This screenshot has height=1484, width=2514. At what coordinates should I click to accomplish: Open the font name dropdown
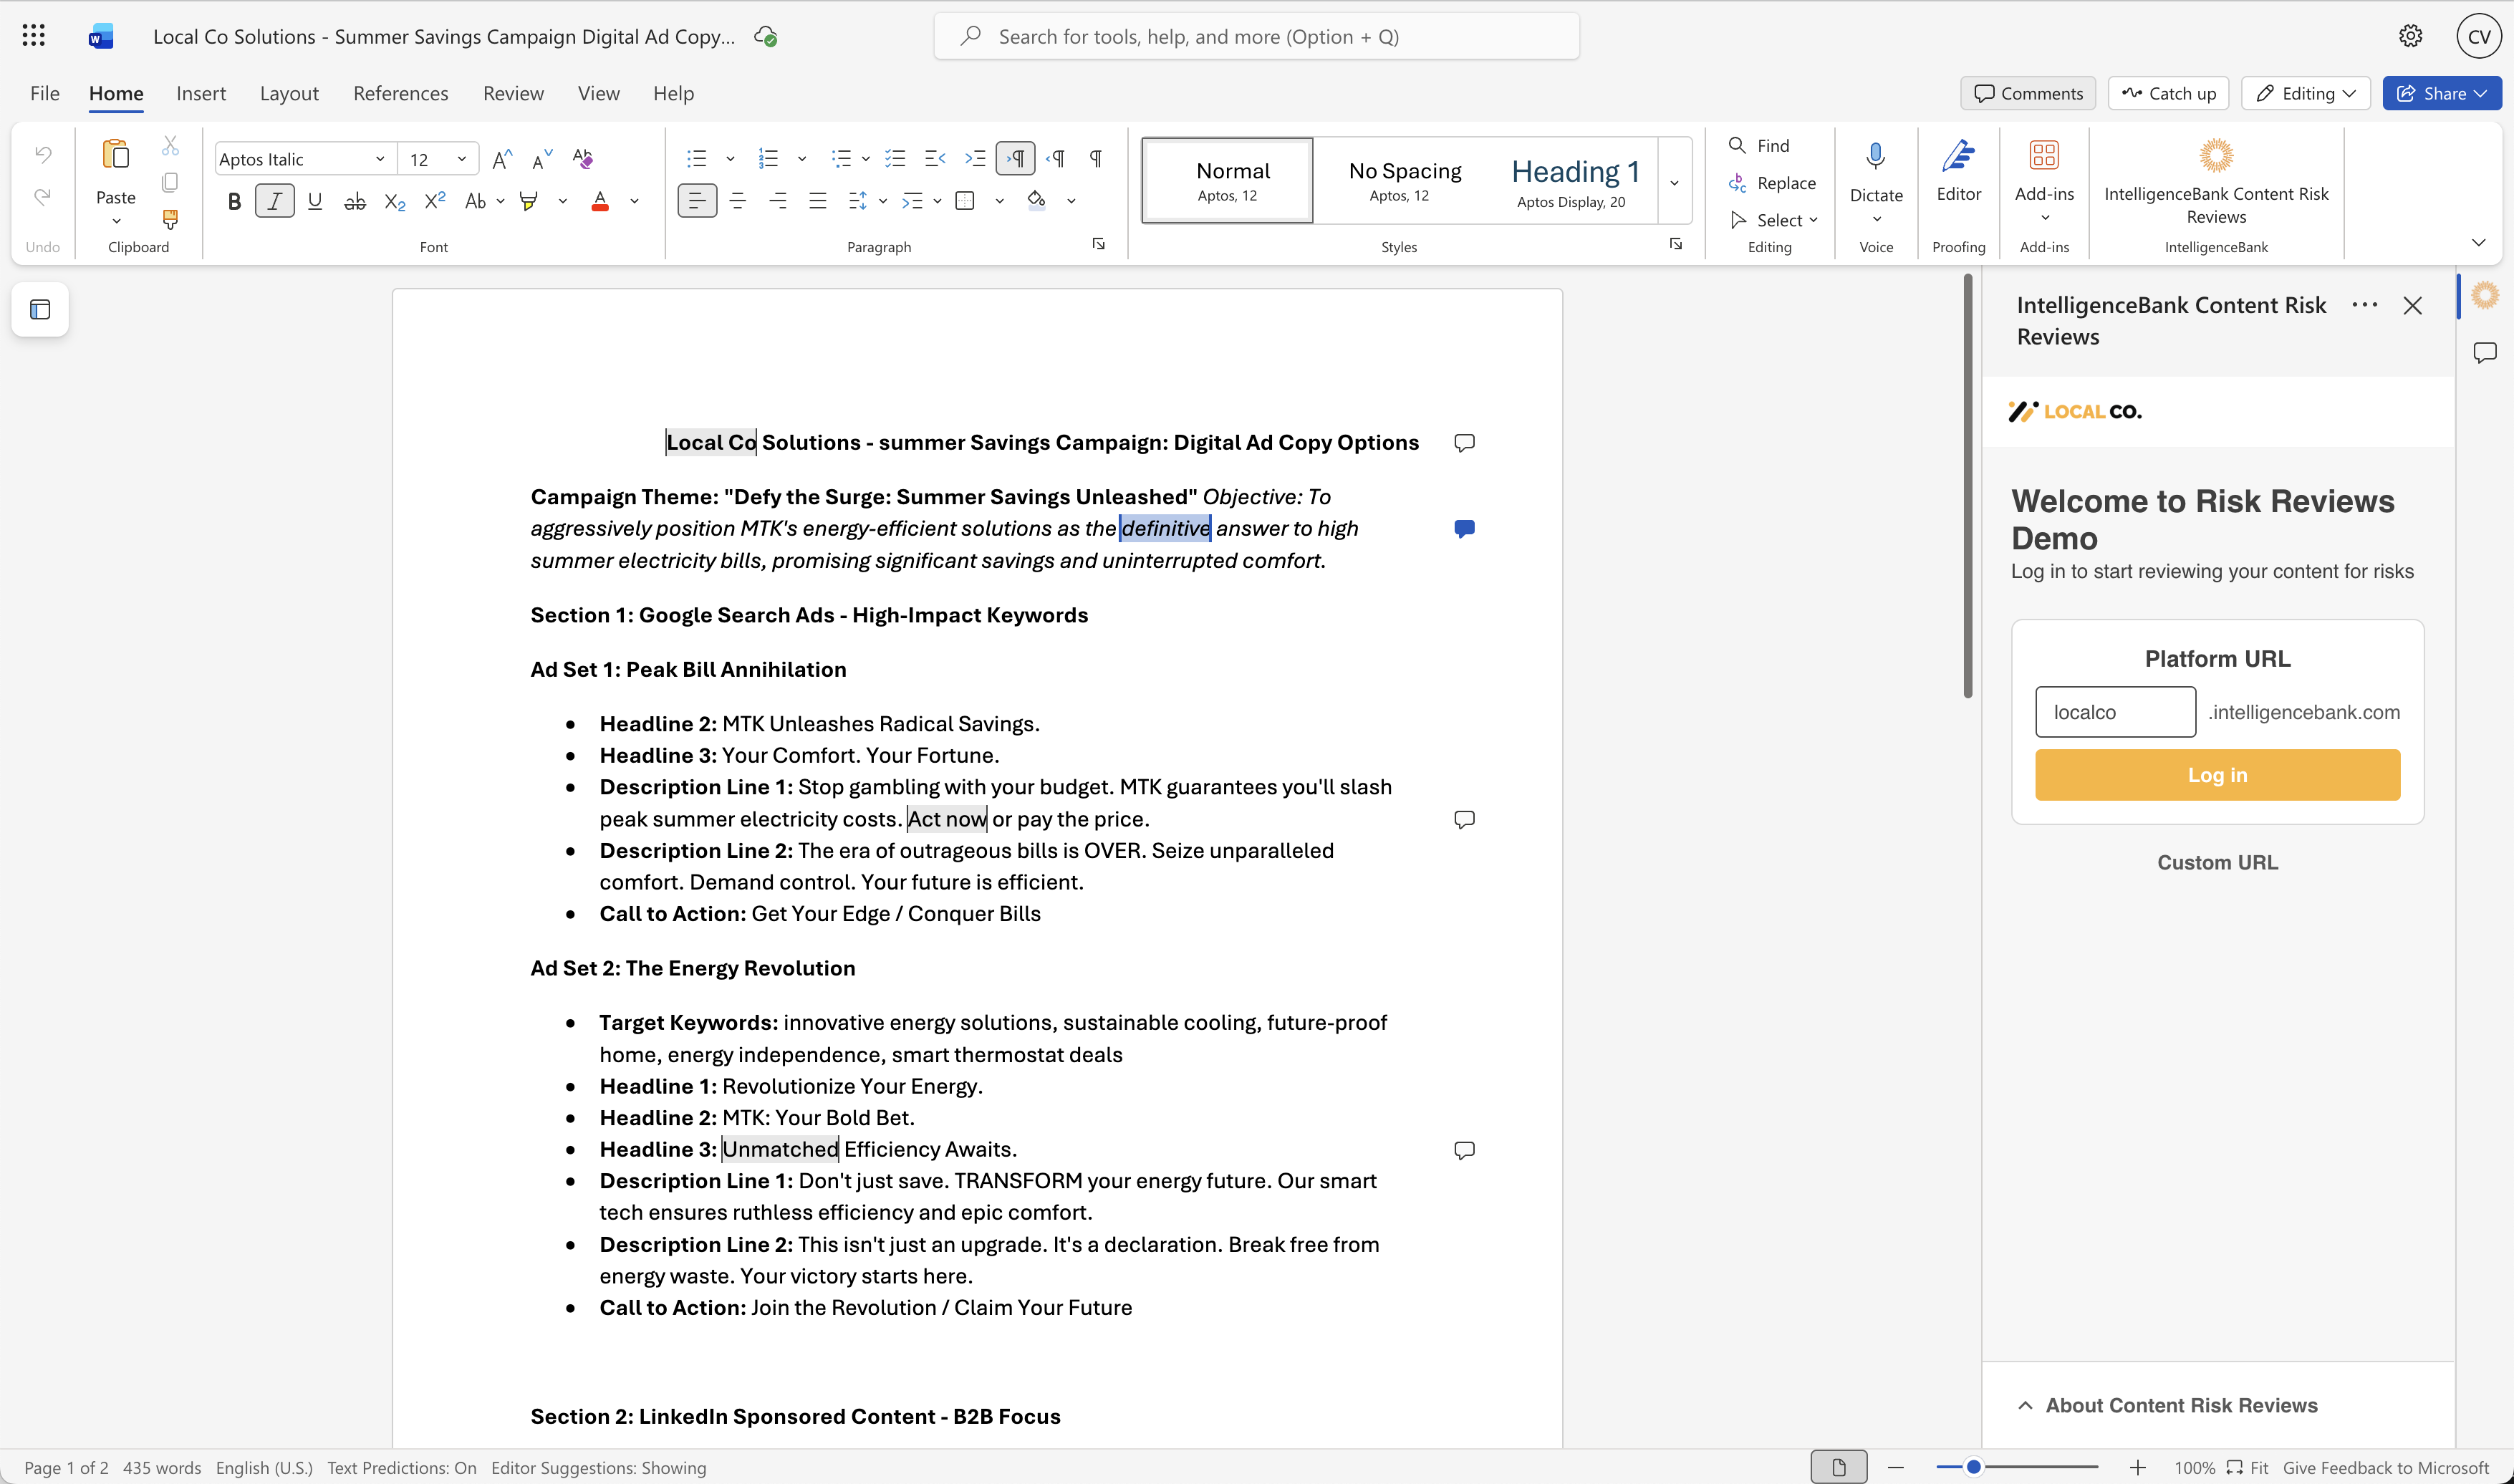(380, 159)
